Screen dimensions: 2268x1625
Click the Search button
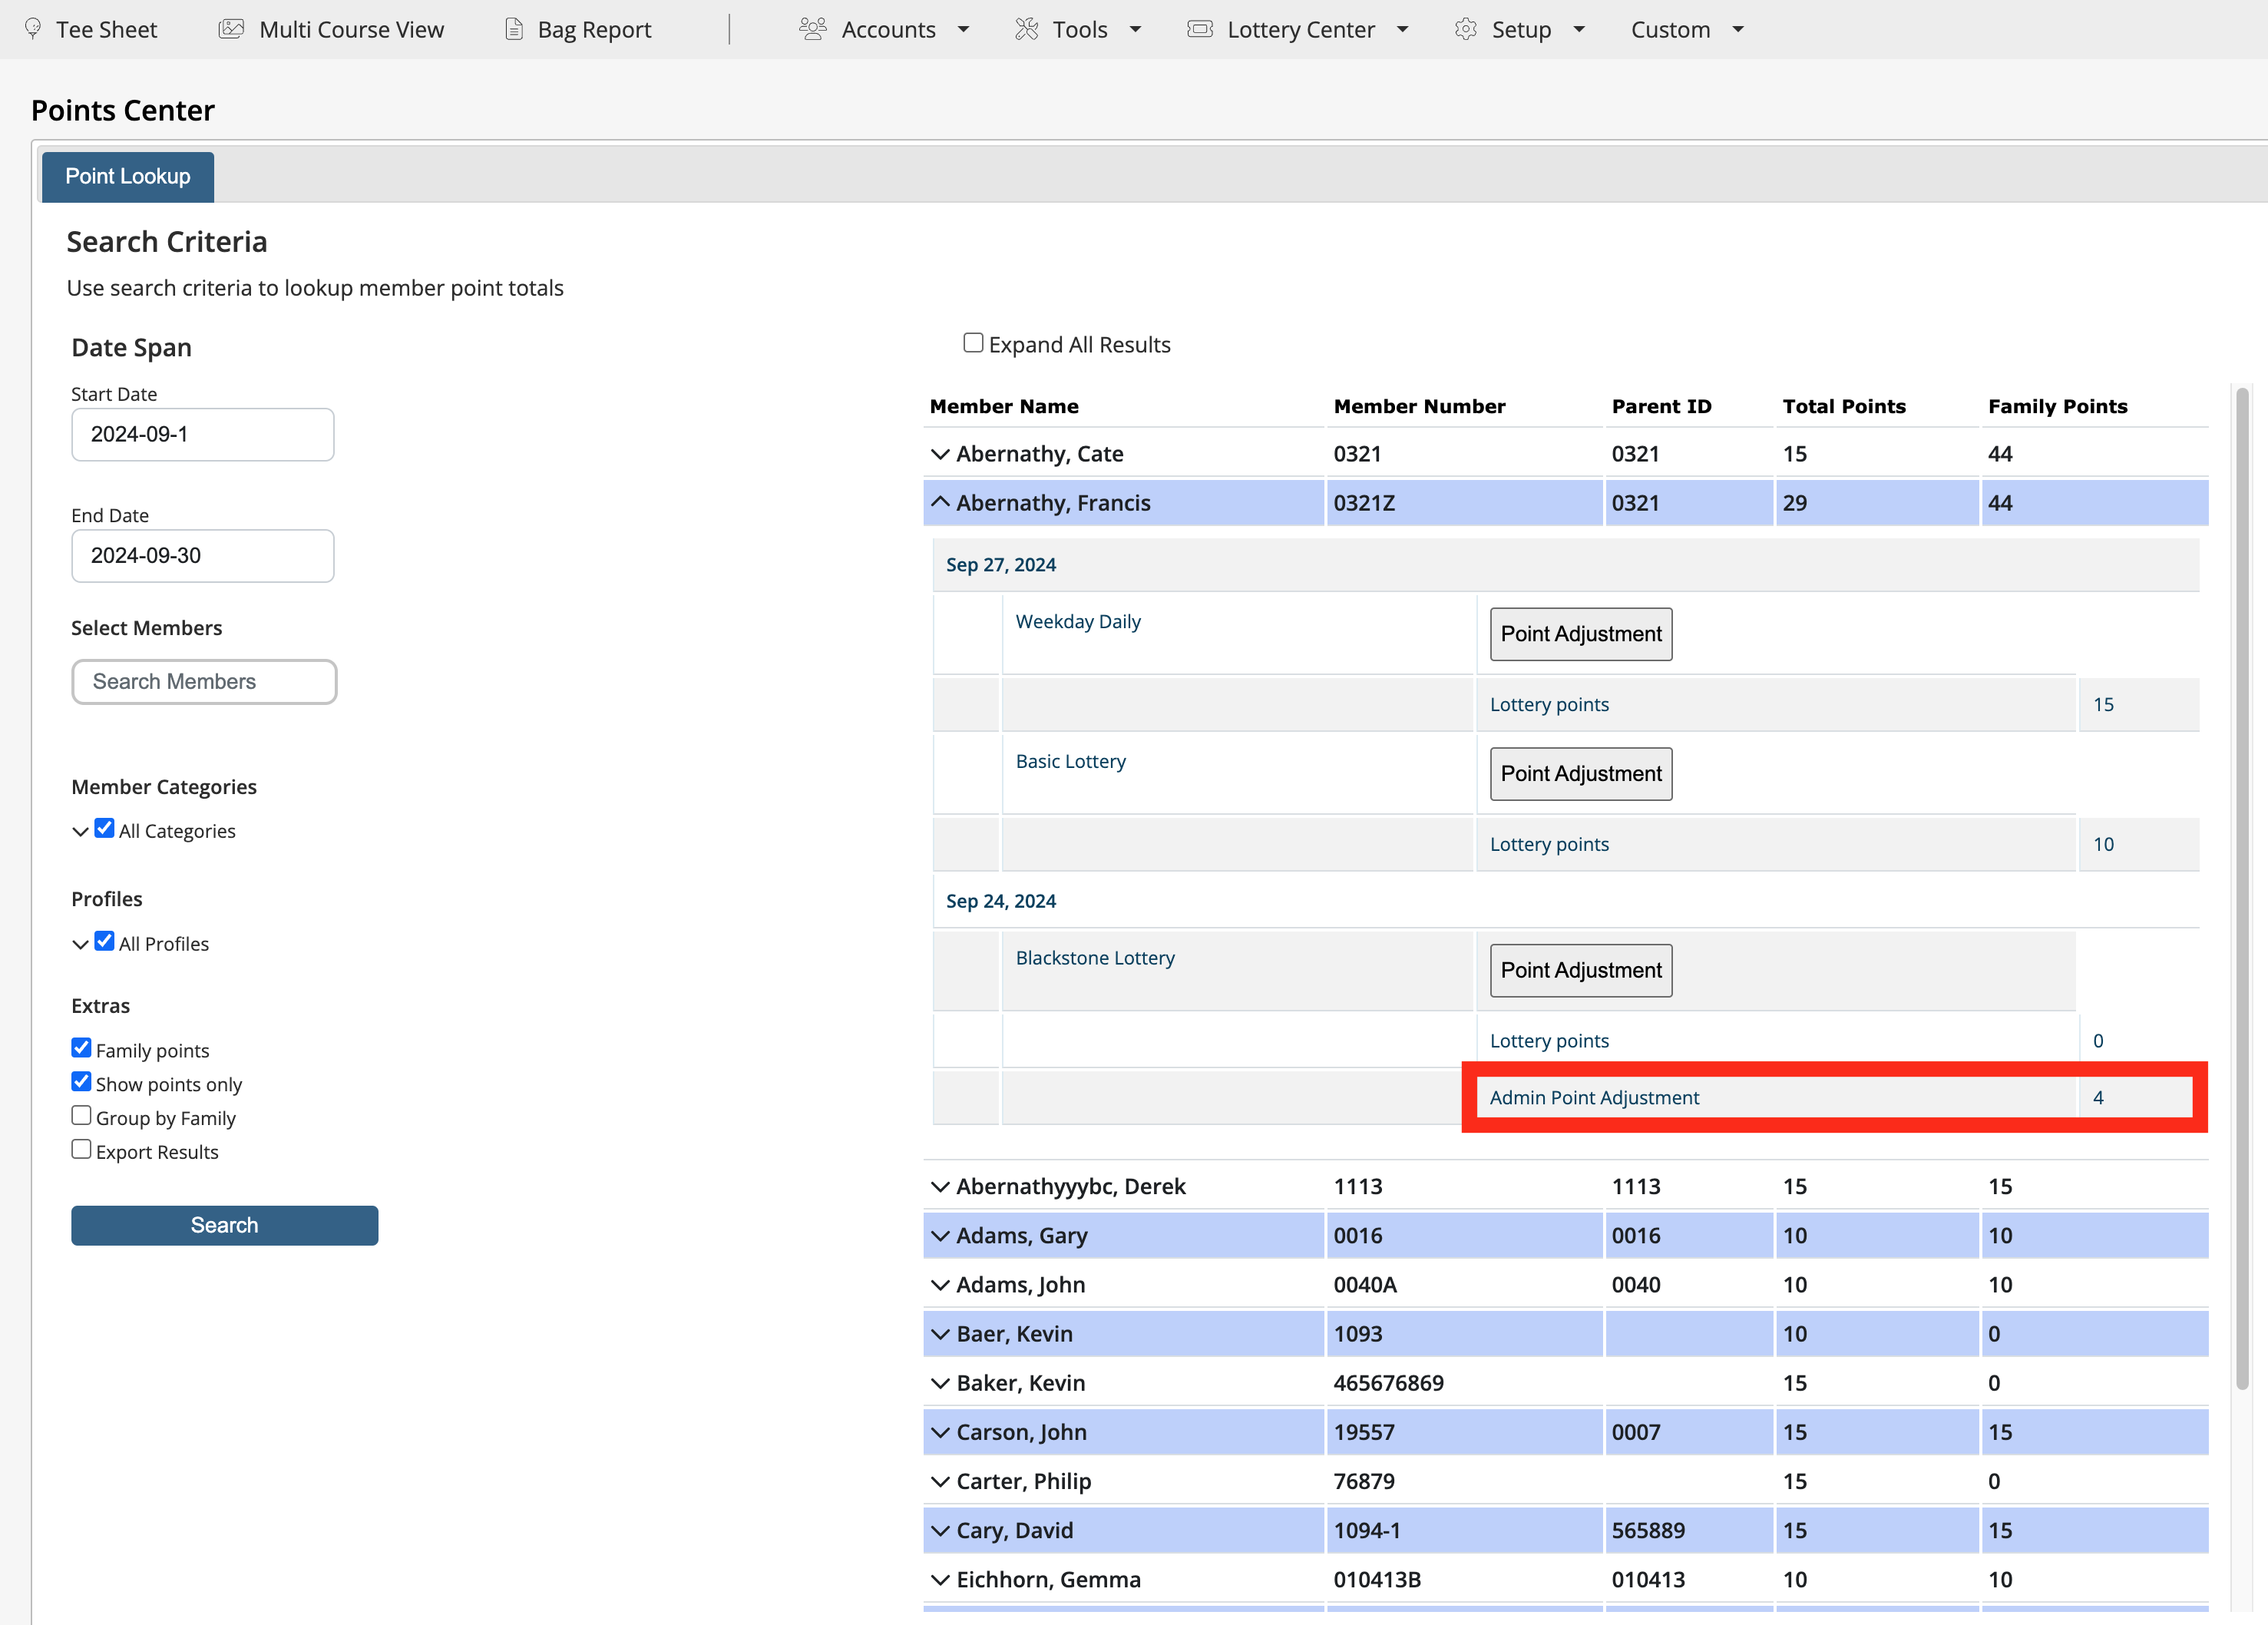pyautogui.click(x=224, y=1225)
